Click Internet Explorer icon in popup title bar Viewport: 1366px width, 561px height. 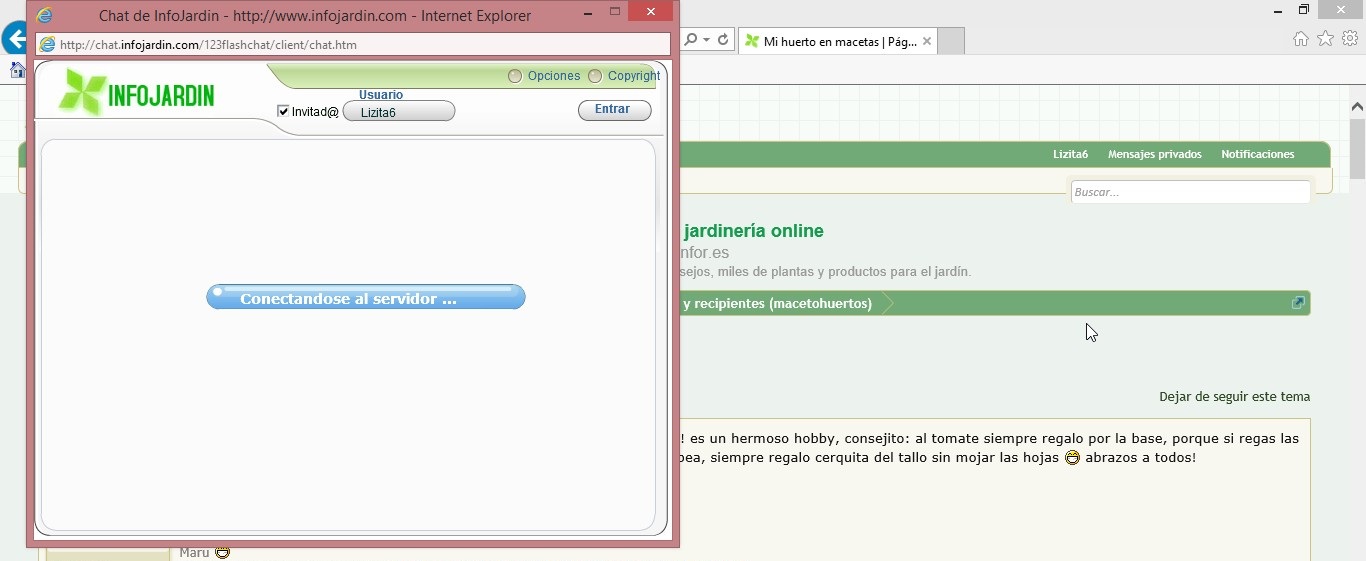pyautogui.click(x=44, y=15)
